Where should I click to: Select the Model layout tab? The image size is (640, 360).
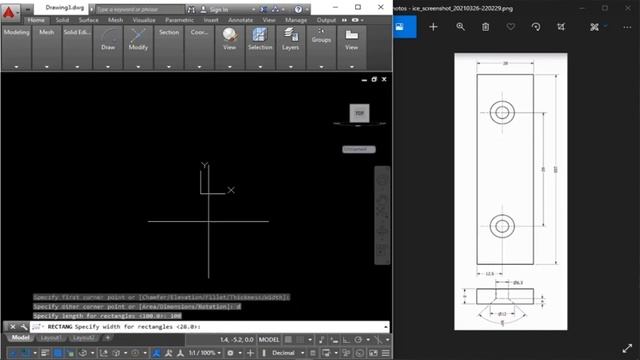point(20,338)
